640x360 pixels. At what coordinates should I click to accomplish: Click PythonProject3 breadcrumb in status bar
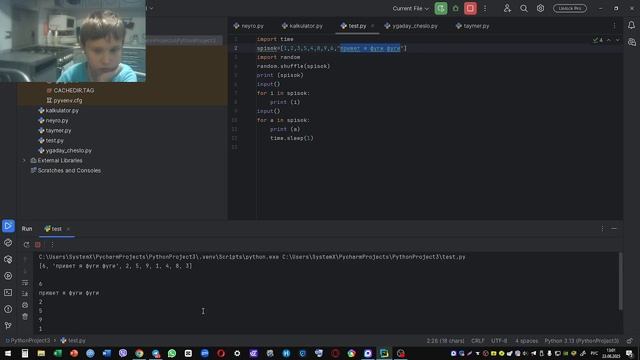pyautogui.click(x=28, y=340)
